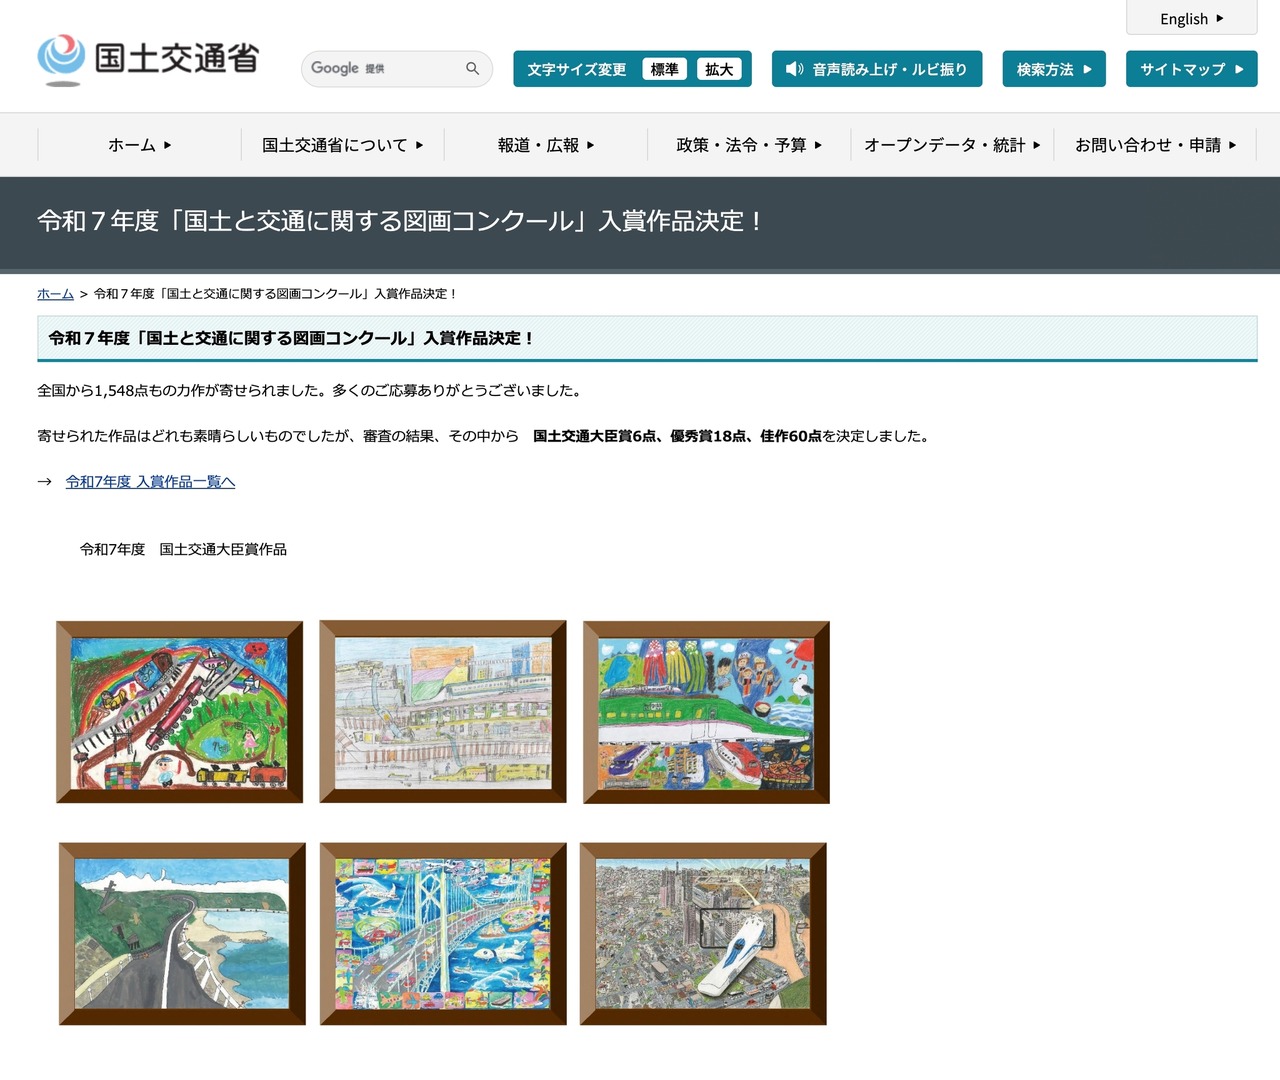Click the arrow on サイトマップ button
1280x1080 pixels.
point(1239,69)
